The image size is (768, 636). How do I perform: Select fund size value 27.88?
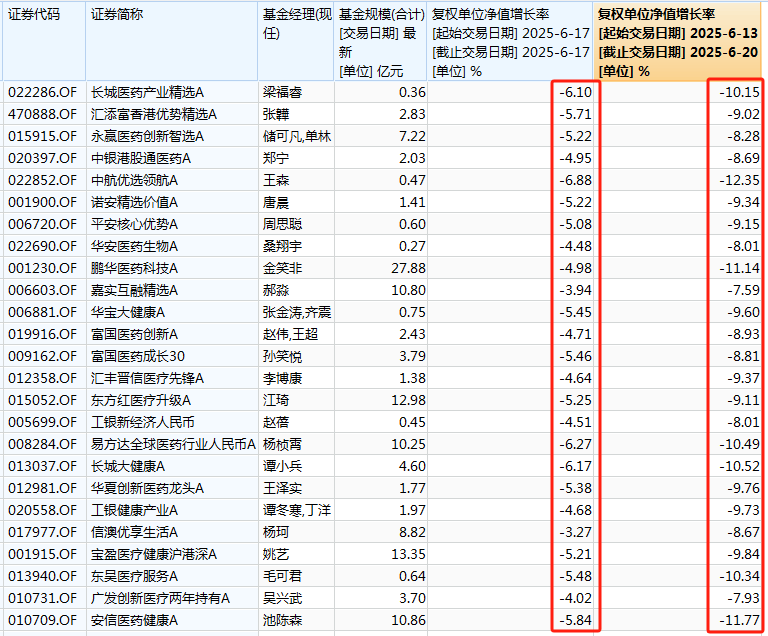[408, 269]
